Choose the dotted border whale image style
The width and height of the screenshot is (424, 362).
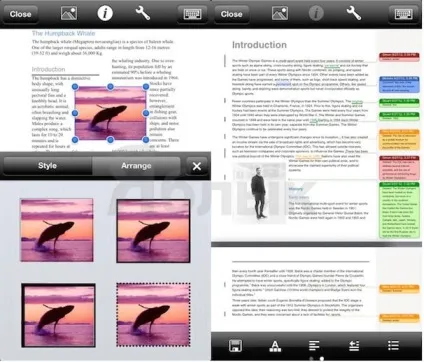coord(153,315)
